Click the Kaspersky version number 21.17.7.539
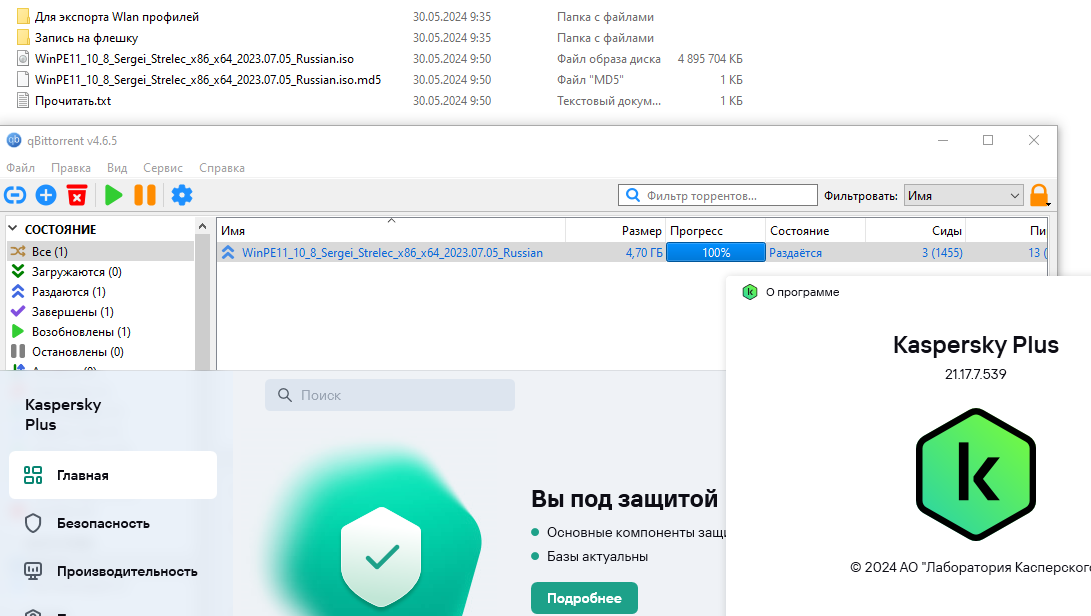 975,374
